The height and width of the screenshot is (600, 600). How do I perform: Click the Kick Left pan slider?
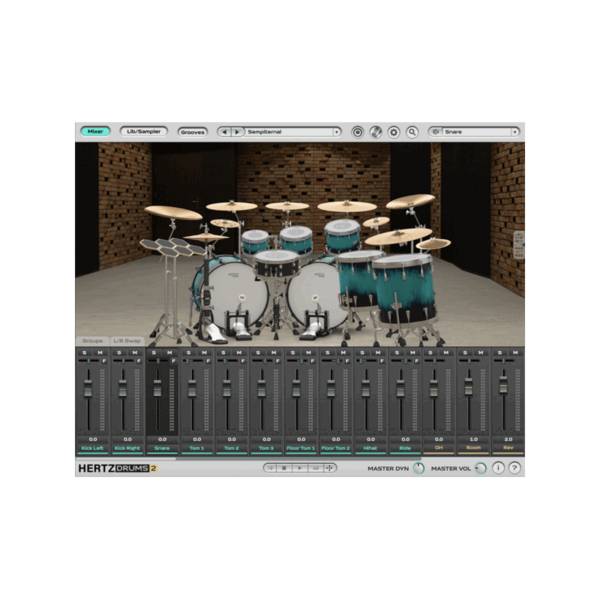pos(89,361)
